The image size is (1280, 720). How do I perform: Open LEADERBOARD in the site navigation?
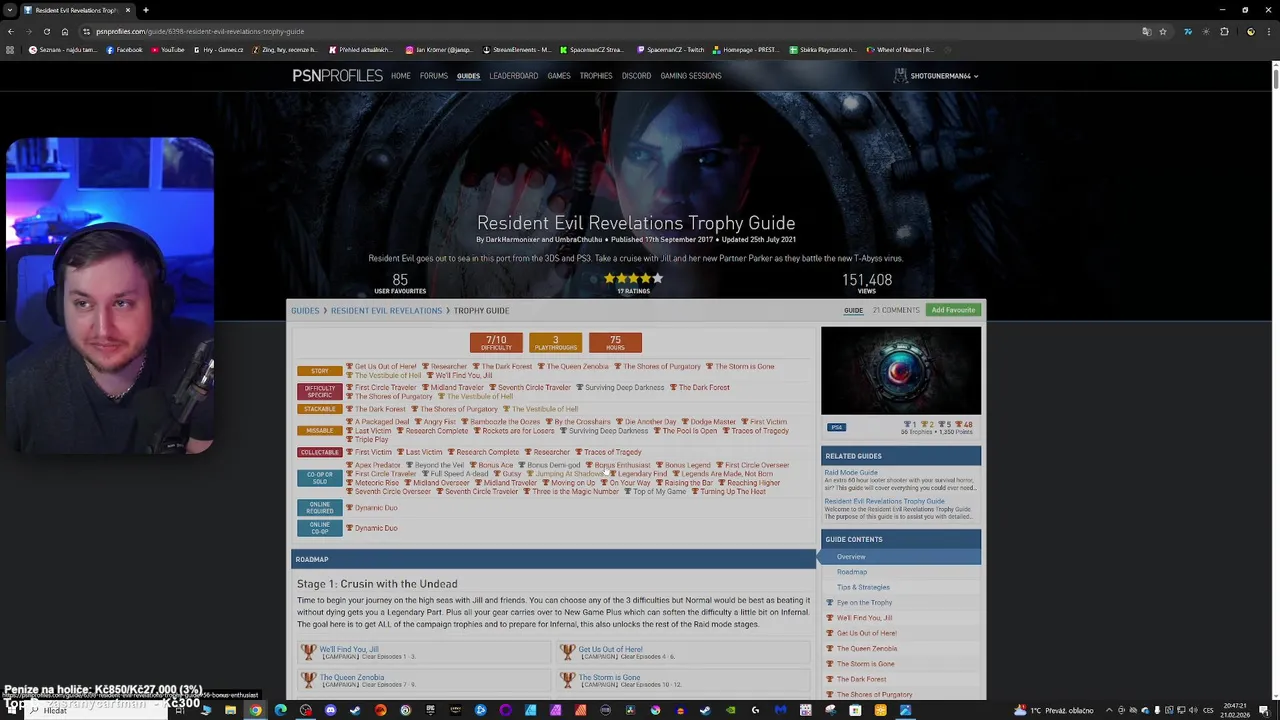[x=514, y=76]
